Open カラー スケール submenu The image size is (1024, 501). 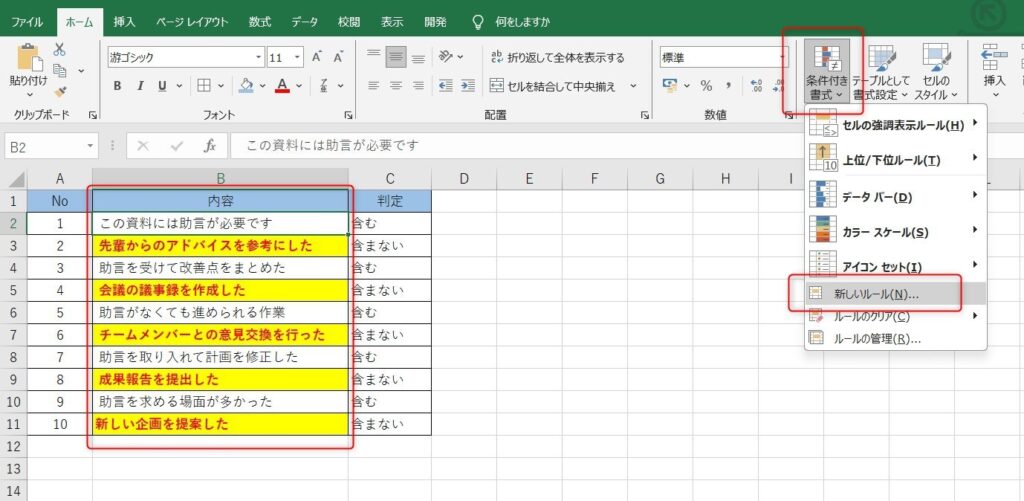895,231
